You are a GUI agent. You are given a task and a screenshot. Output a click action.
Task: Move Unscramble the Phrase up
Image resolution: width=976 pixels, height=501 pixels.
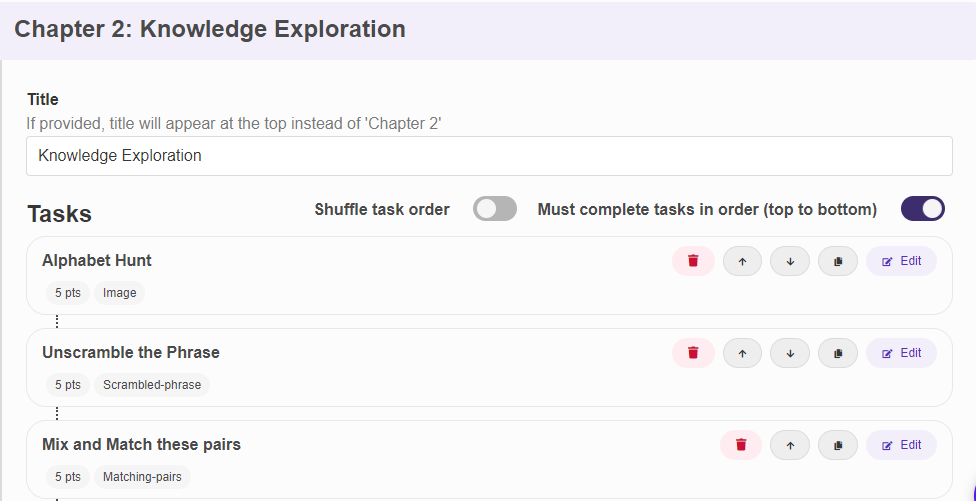pos(742,353)
